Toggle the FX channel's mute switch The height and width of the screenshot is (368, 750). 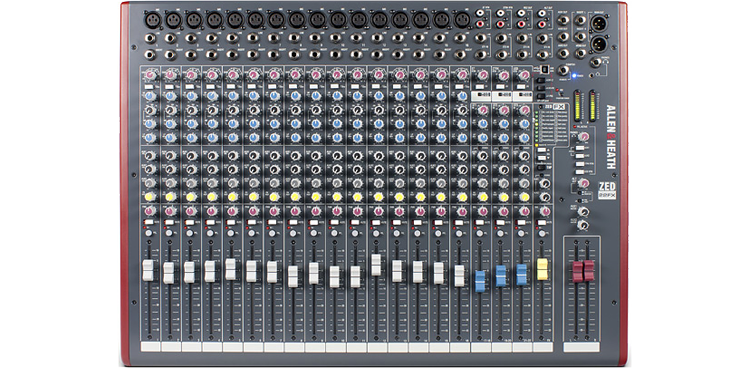pyautogui.click(x=543, y=223)
